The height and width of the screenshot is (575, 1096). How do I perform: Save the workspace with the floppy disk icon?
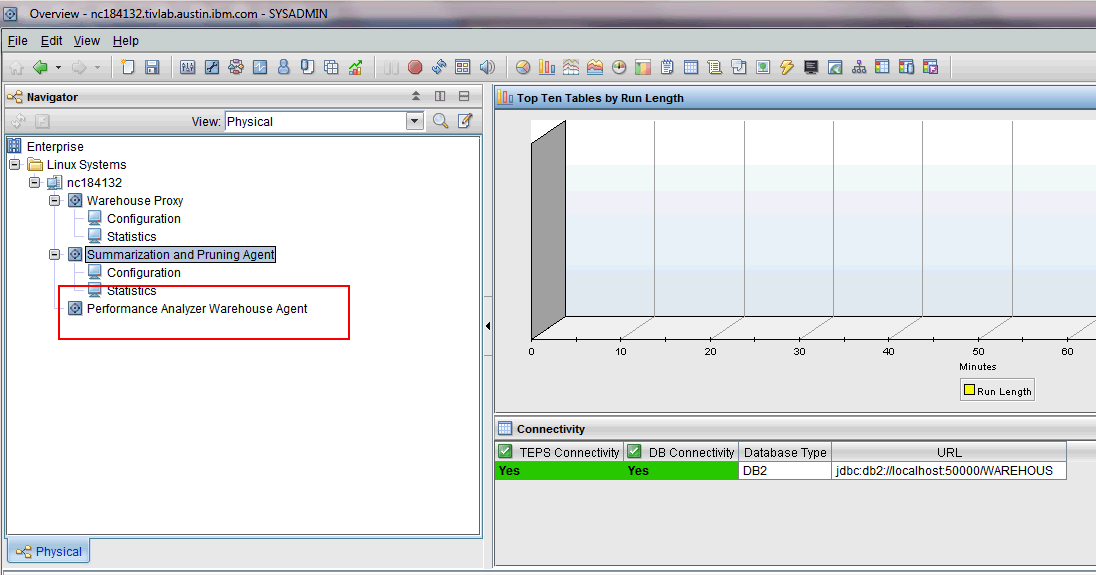coord(152,67)
